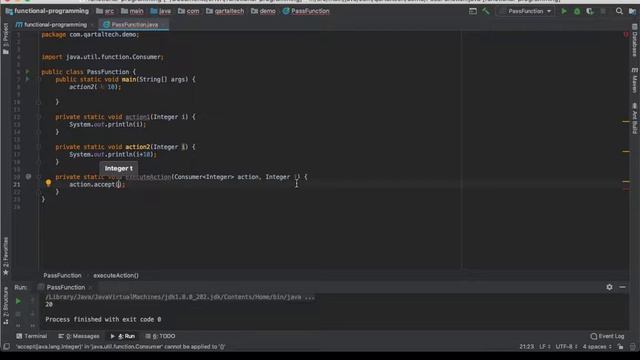
Task: Open the Favorites tool window
Action: [6, 256]
